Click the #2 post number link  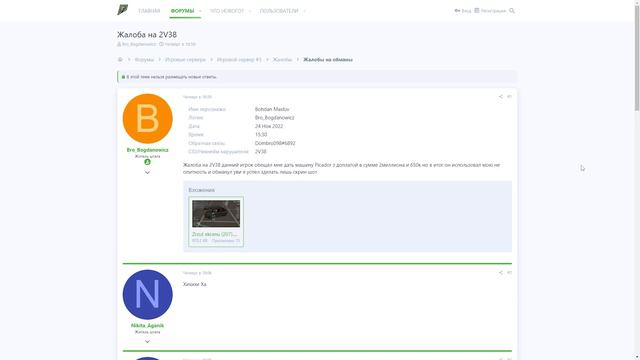click(509, 273)
